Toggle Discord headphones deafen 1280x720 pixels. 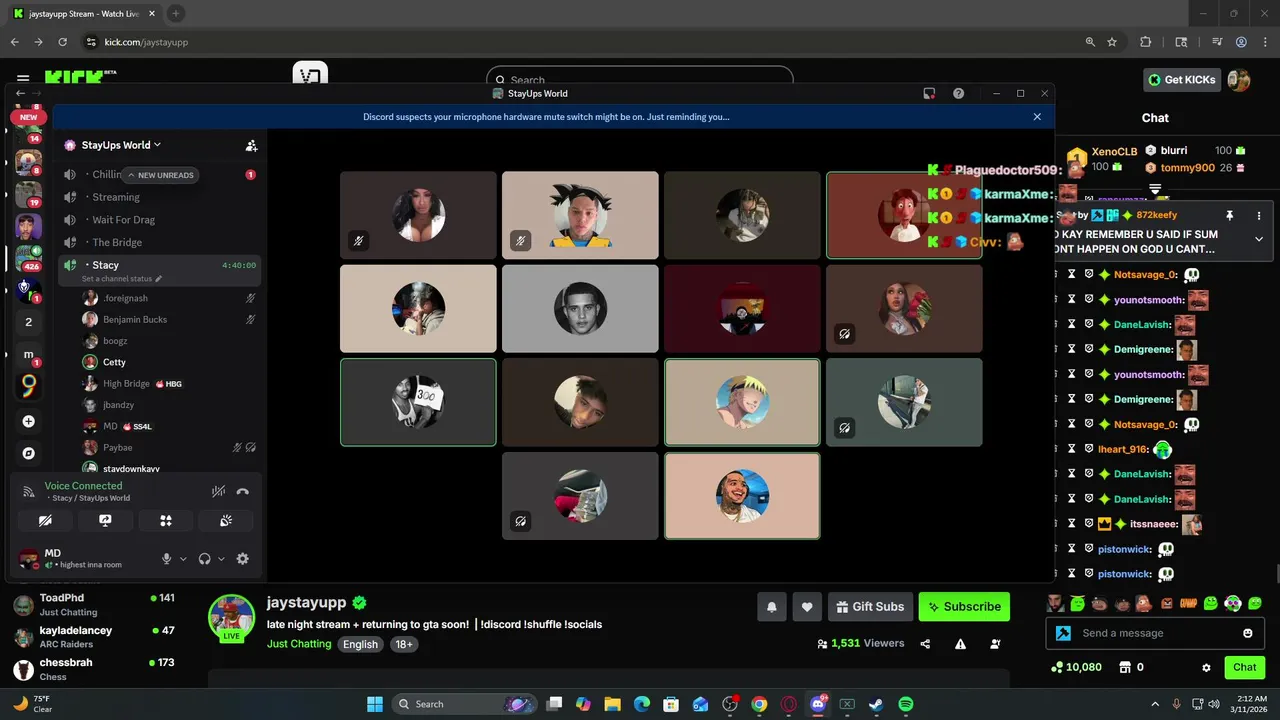tap(204, 559)
